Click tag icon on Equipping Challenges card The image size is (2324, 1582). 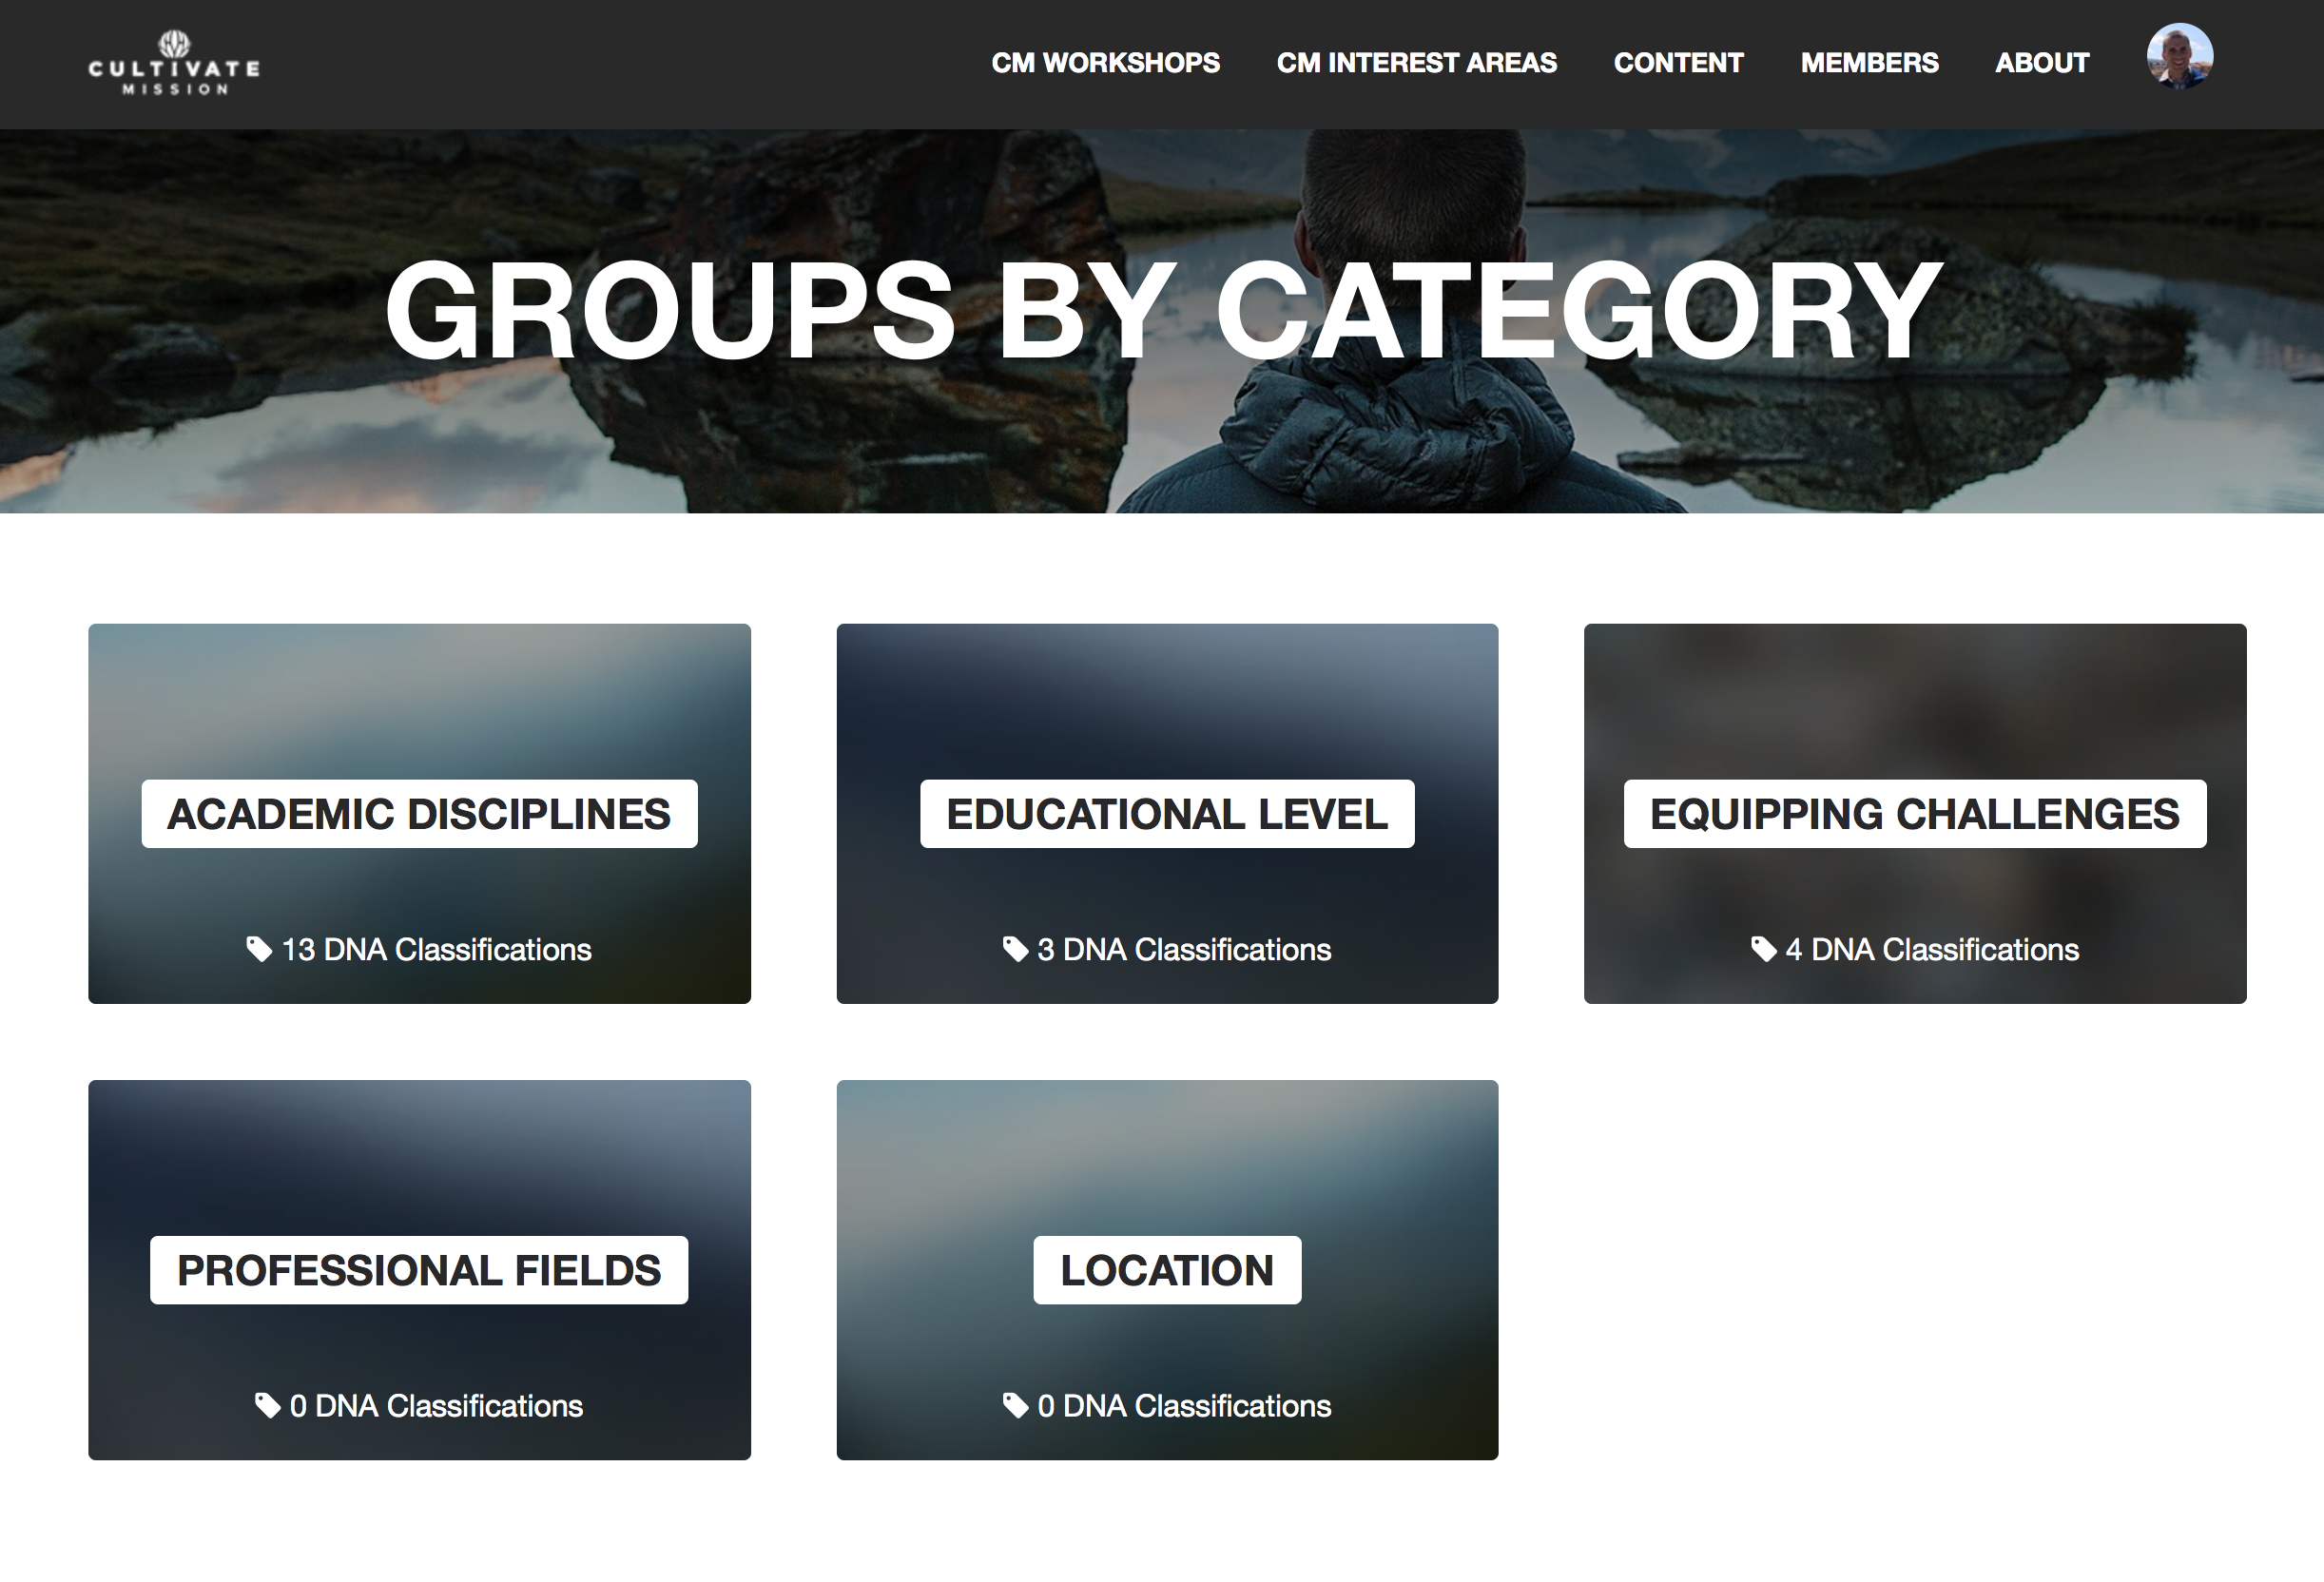1763,949
